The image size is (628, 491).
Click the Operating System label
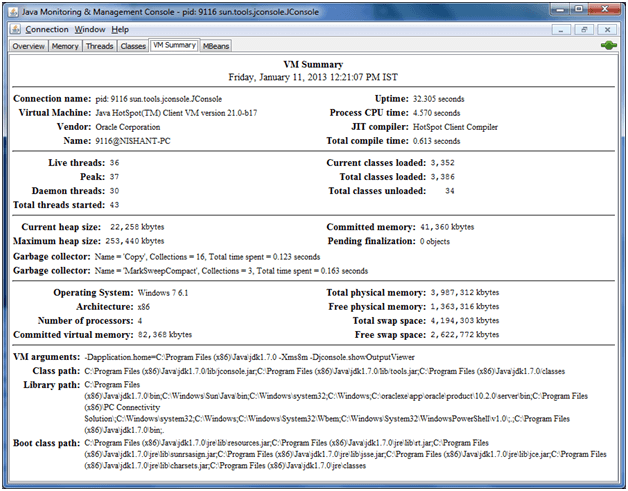[x=93, y=293]
